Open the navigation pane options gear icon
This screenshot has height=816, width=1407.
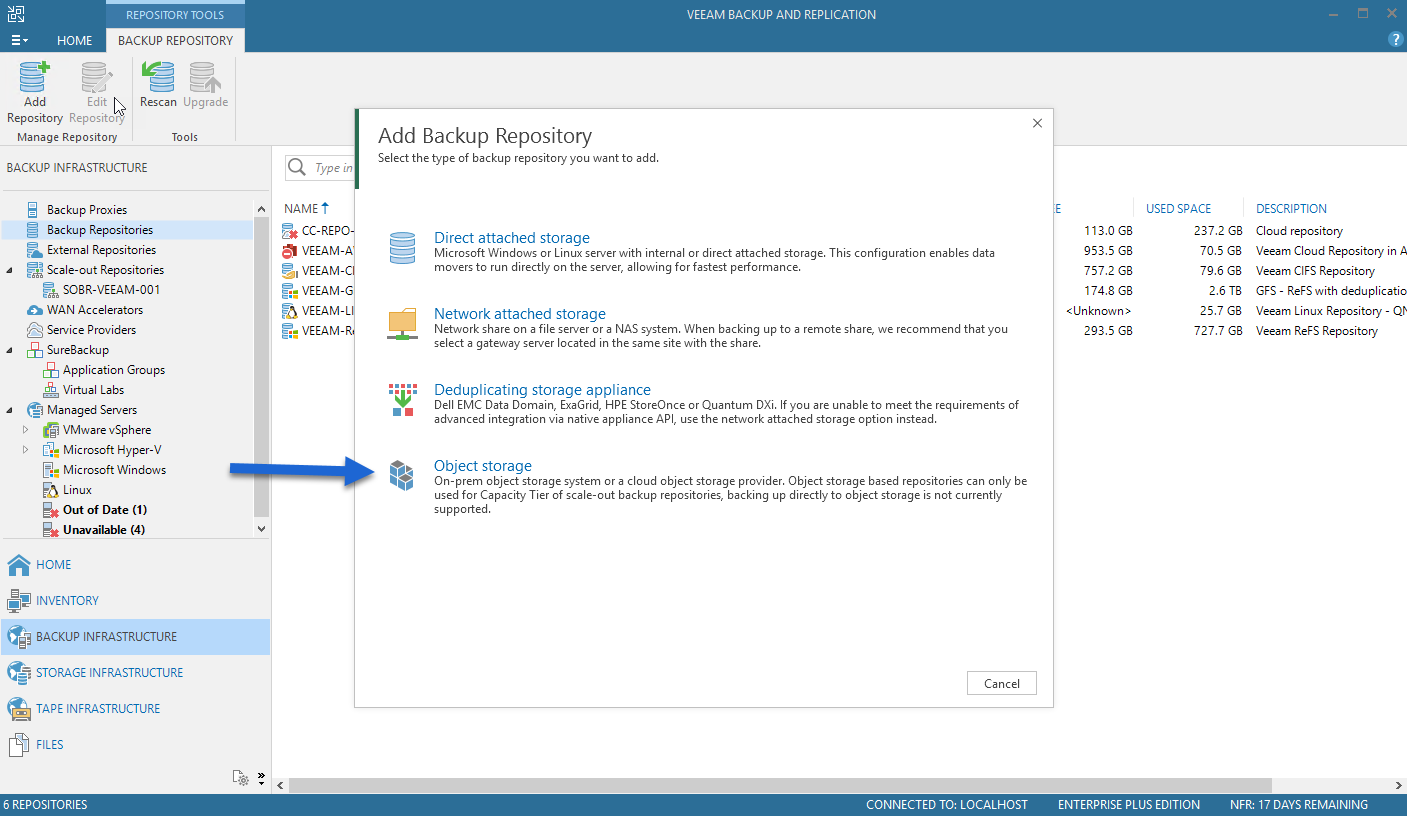click(240, 777)
